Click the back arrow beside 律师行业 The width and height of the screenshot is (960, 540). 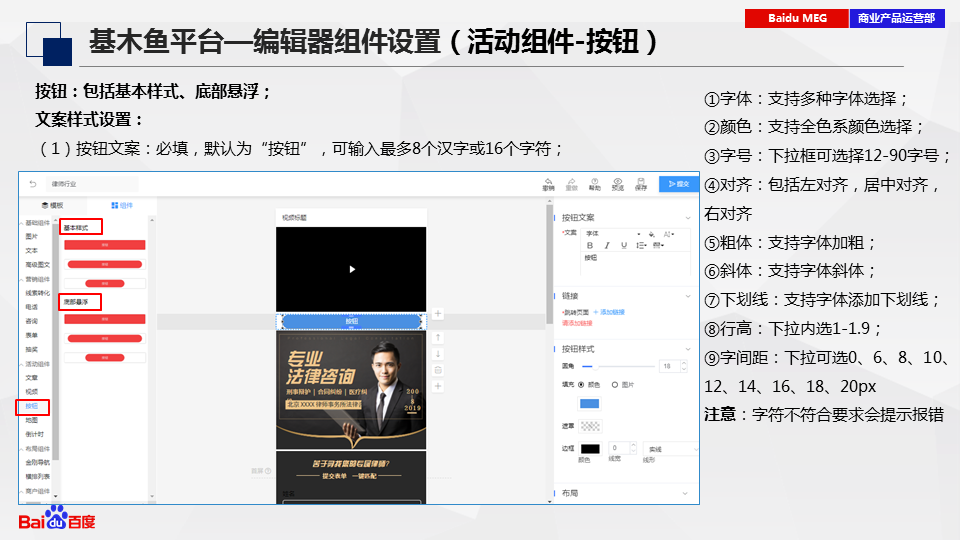click(x=33, y=184)
